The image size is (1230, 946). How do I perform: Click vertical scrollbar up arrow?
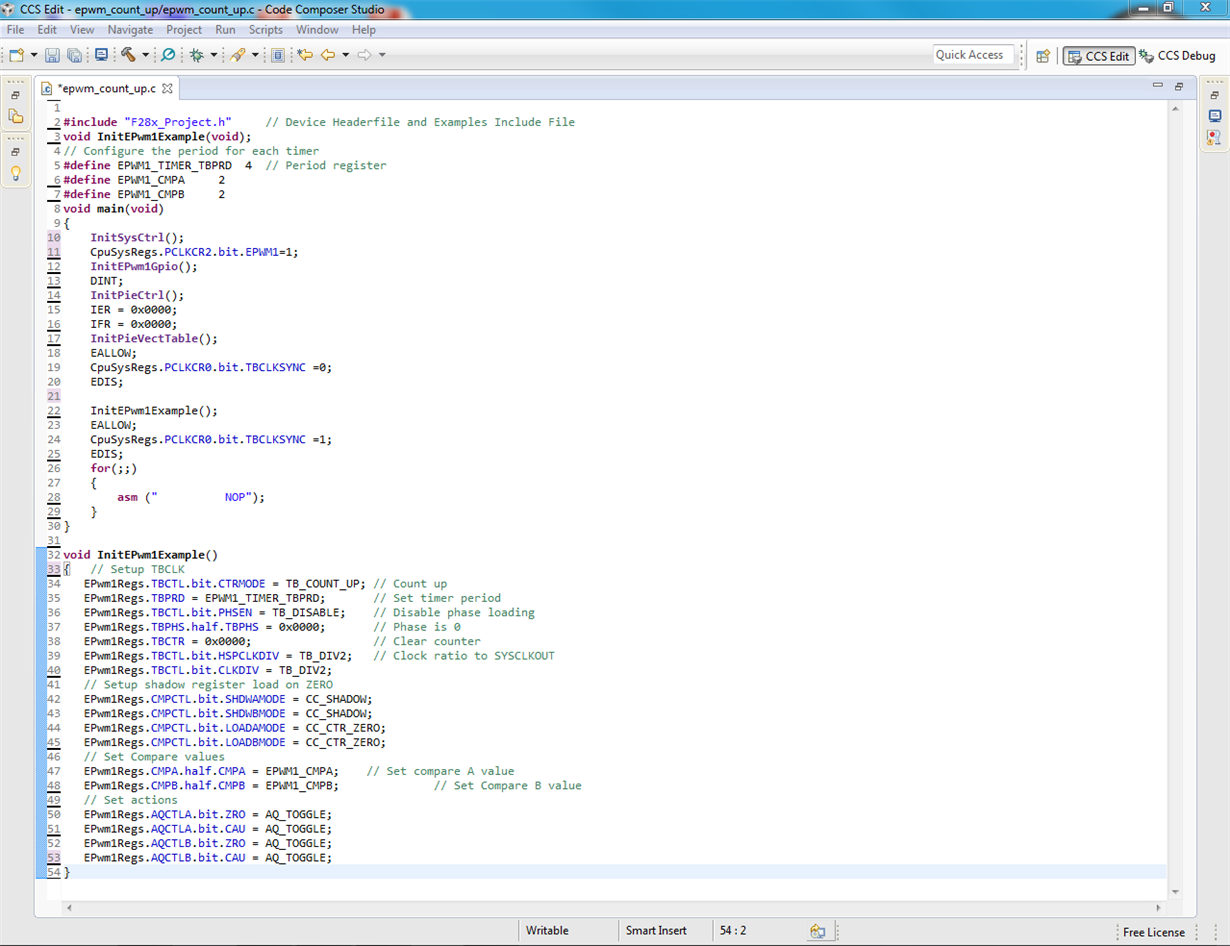tap(1176, 108)
